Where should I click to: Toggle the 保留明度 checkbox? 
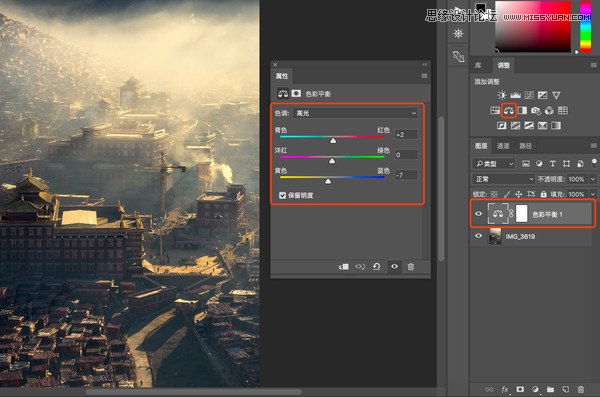point(282,196)
